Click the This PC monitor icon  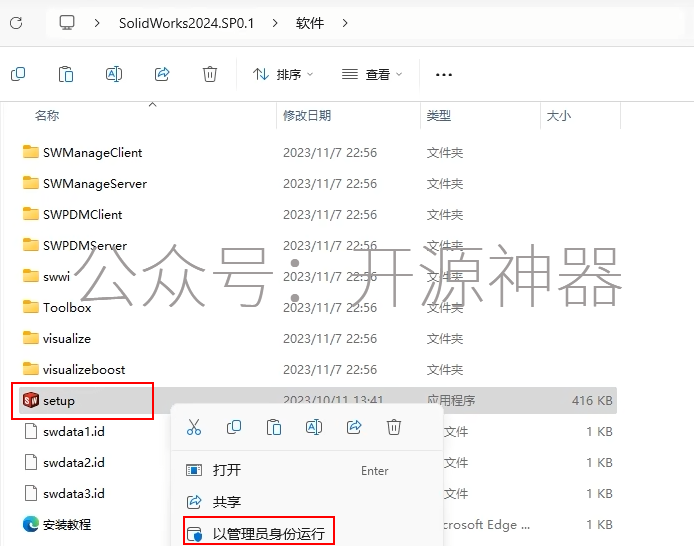pyautogui.click(x=67, y=23)
